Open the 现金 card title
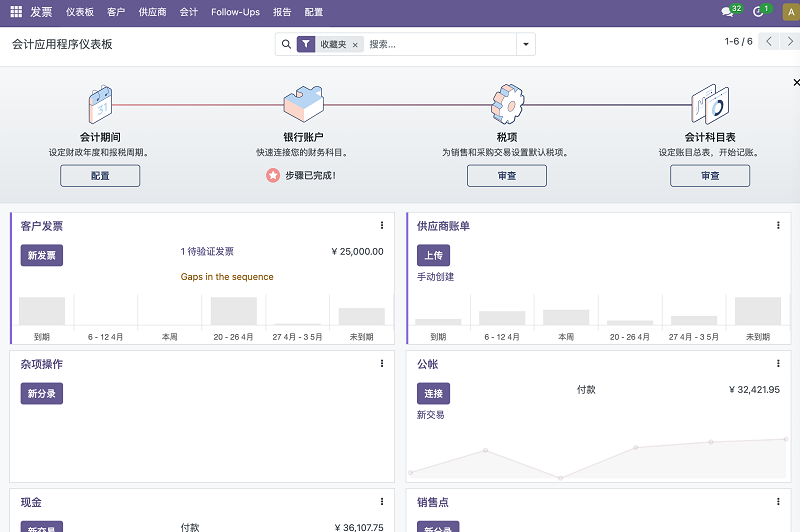This screenshot has width=800, height=532. [x=31, y=502]
